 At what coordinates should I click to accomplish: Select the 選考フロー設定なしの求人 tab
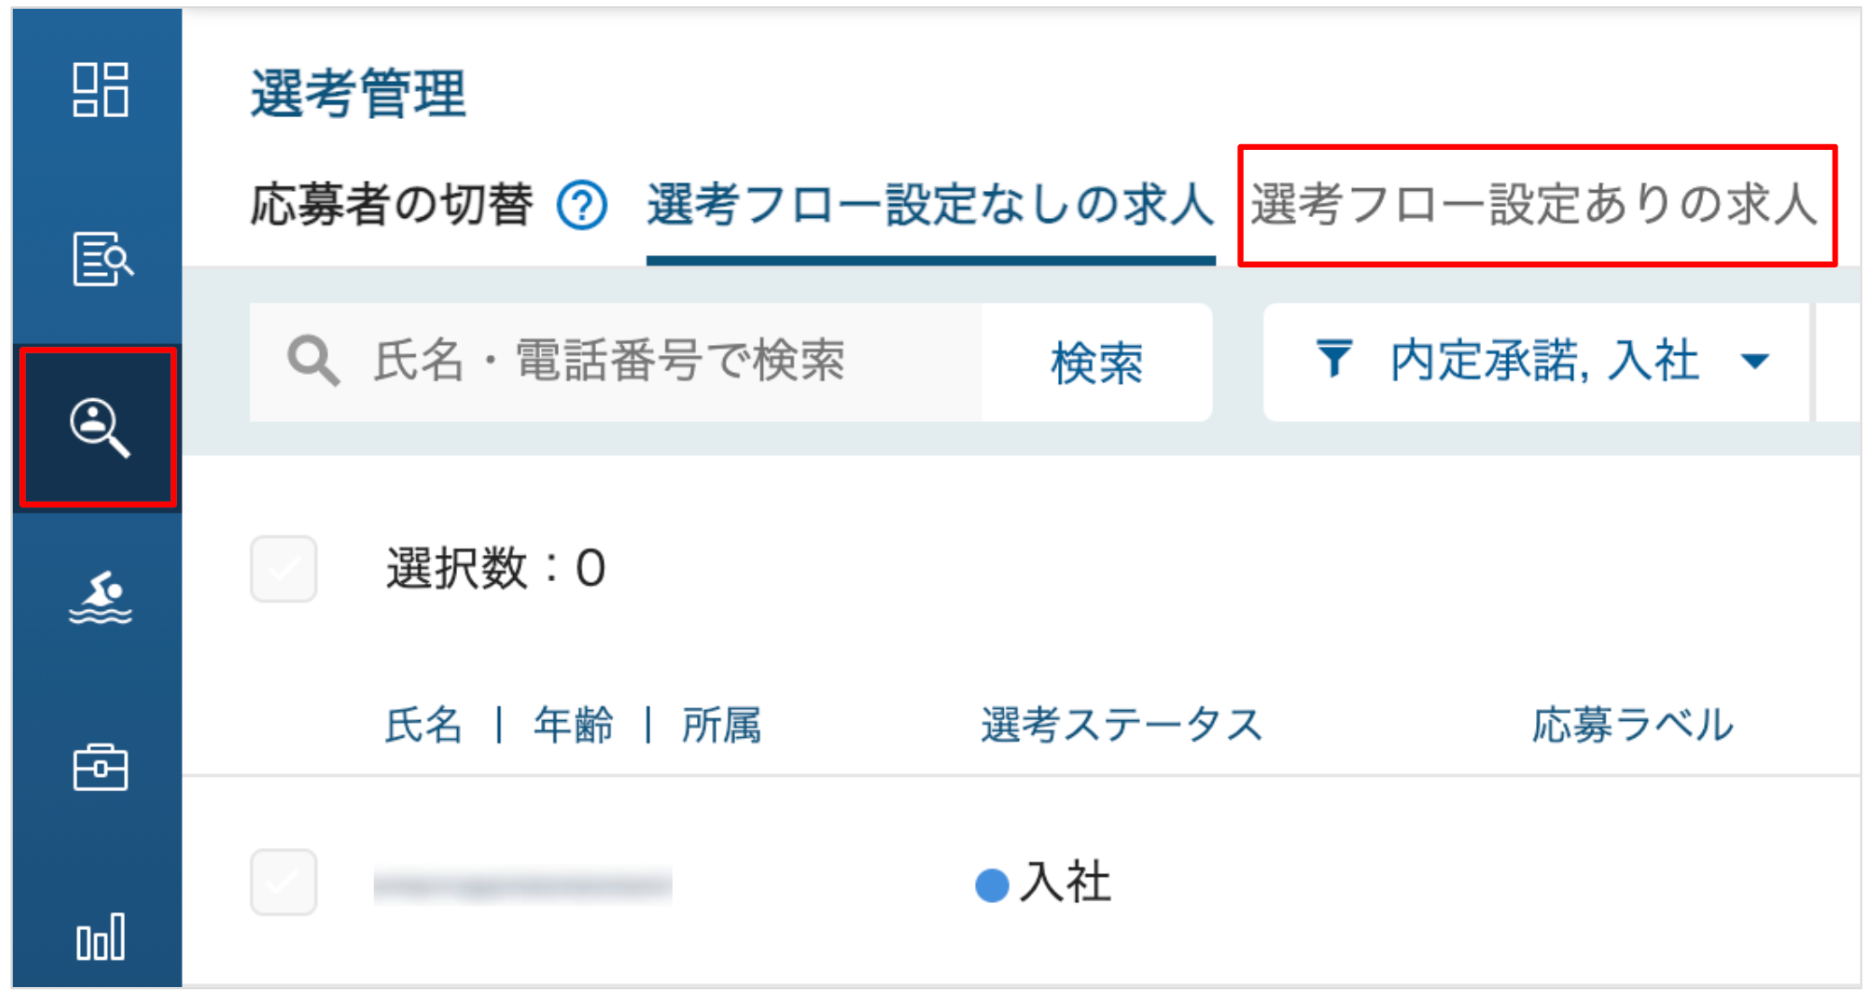(x=930, y=205)
